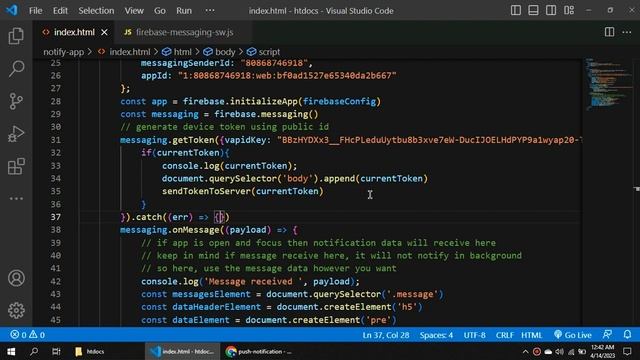
Task: Split the editor right
Action: (x=609, y=32)
